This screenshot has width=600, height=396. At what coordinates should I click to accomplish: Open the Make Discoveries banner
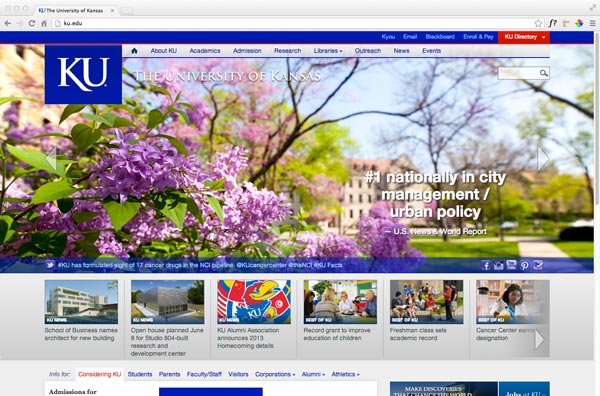[x=444, y=389]
